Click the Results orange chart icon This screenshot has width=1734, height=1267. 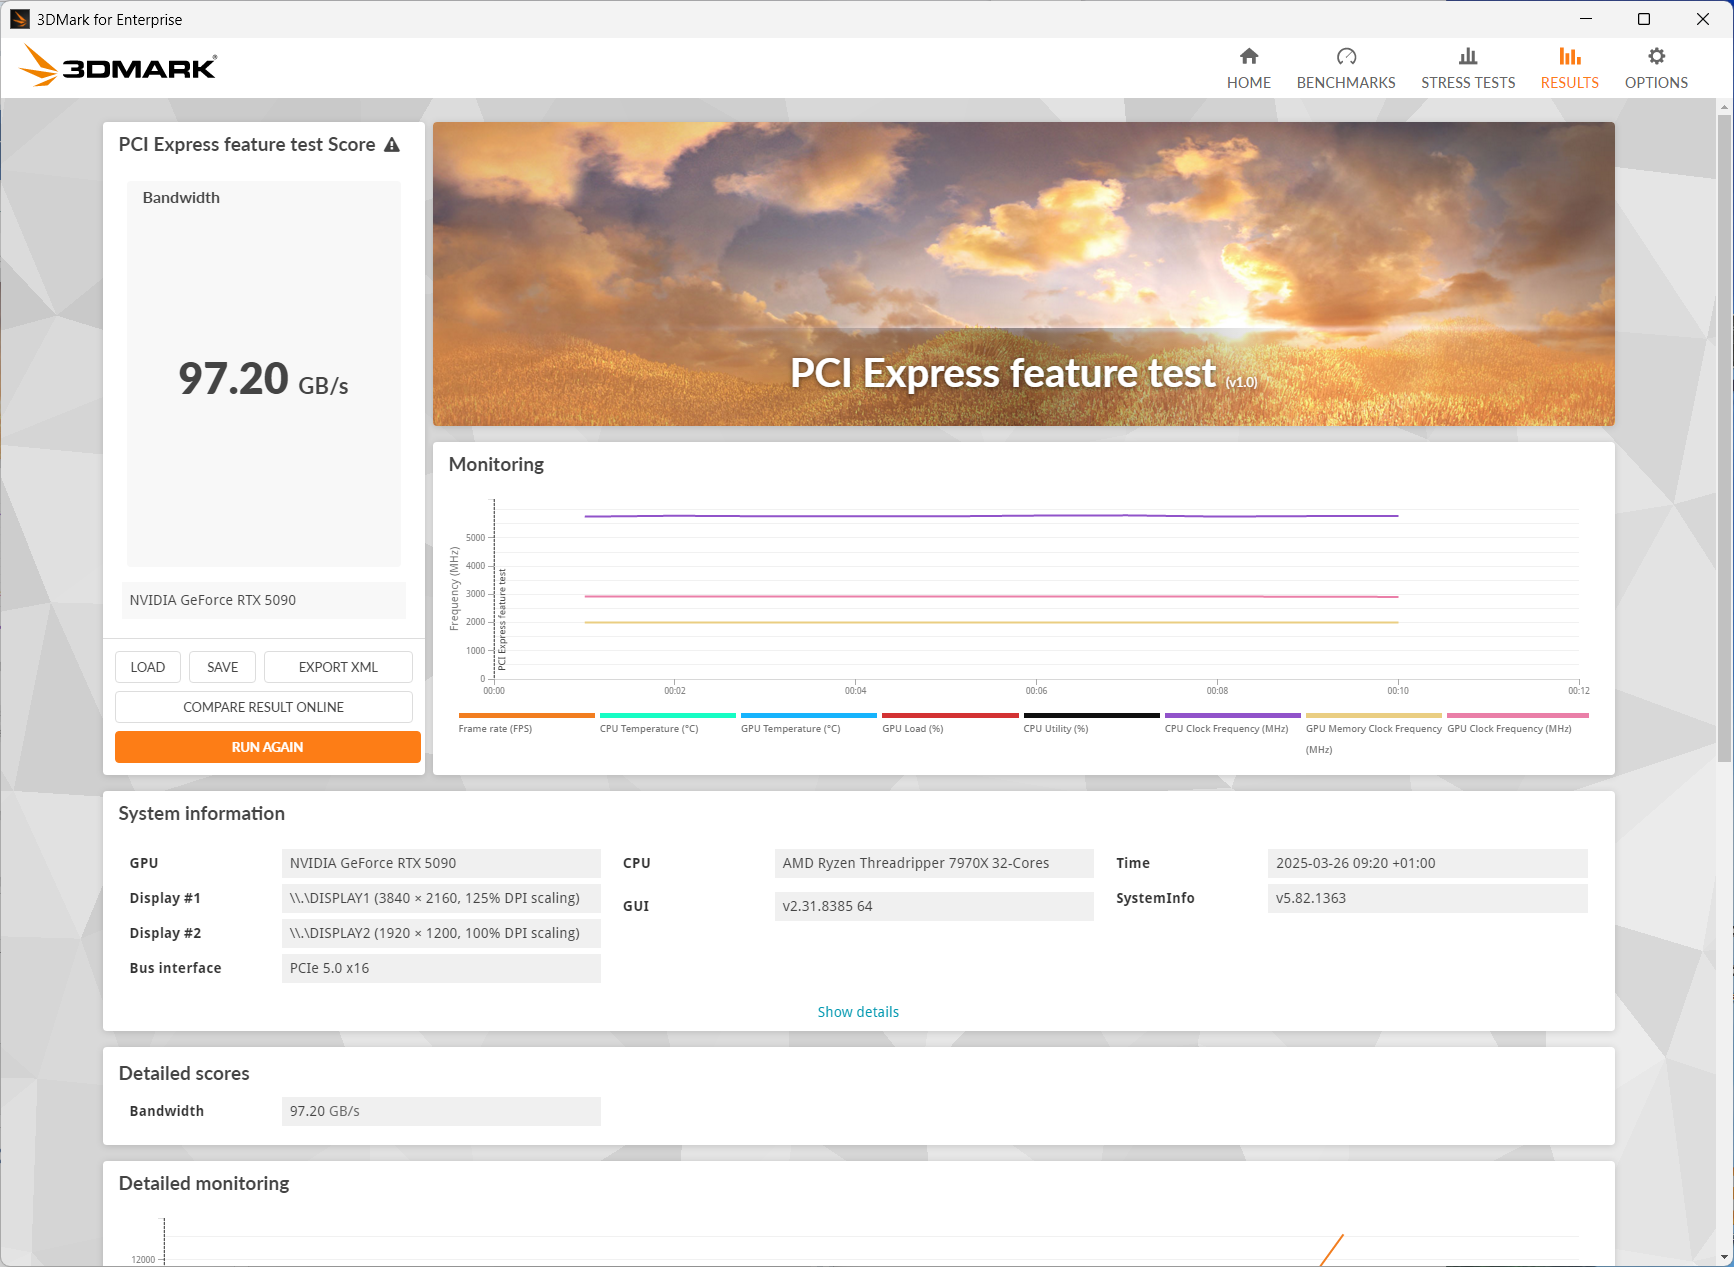click(1570, 56)
